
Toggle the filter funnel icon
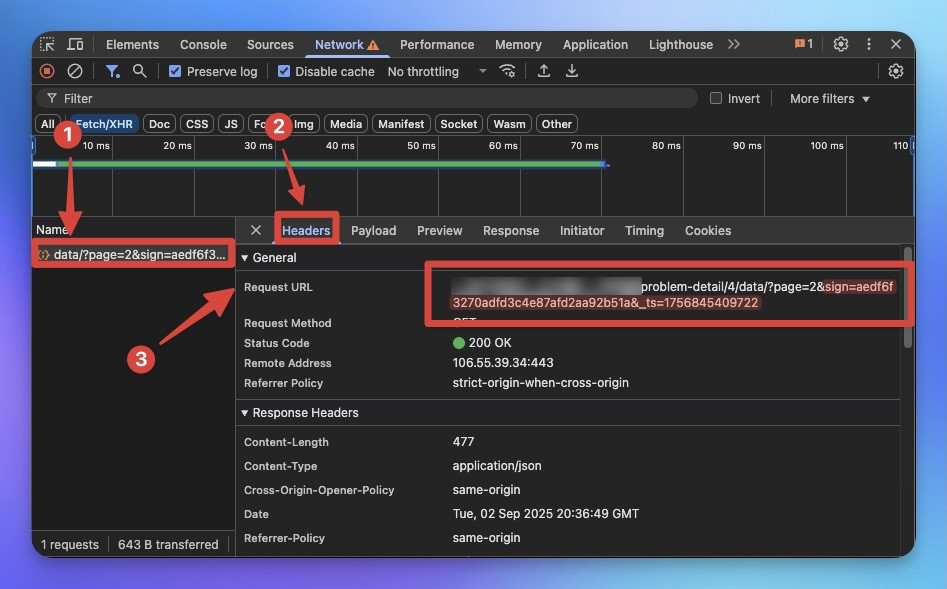click(112, 71)
